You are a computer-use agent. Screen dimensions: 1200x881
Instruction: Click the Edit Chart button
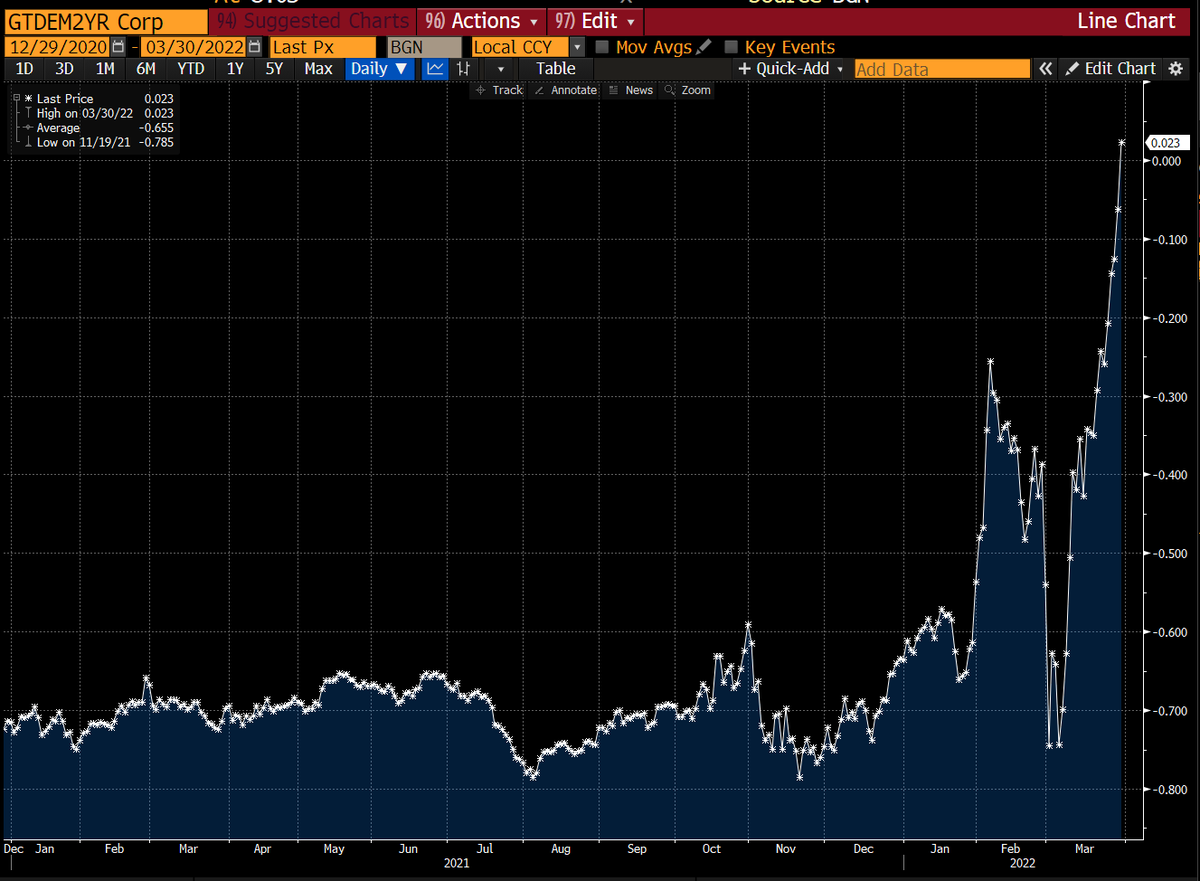click(1111, 69)
